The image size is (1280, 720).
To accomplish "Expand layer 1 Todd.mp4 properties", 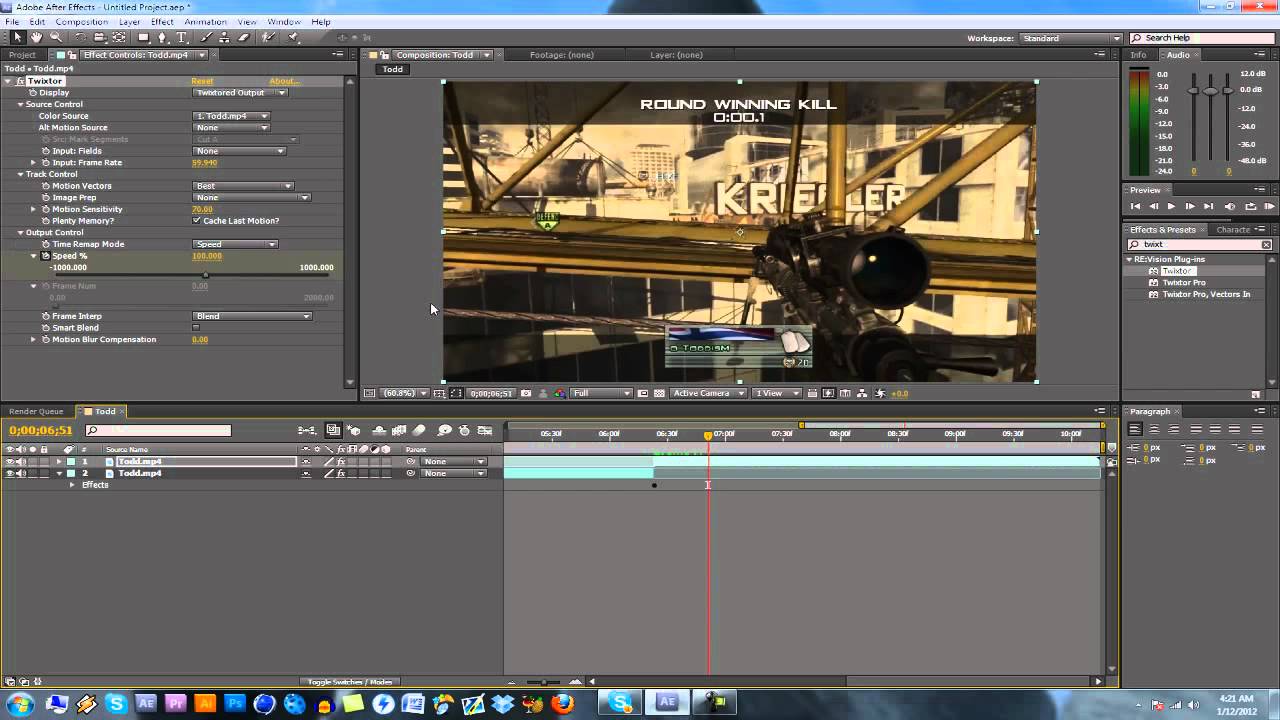I will [59, 462].
